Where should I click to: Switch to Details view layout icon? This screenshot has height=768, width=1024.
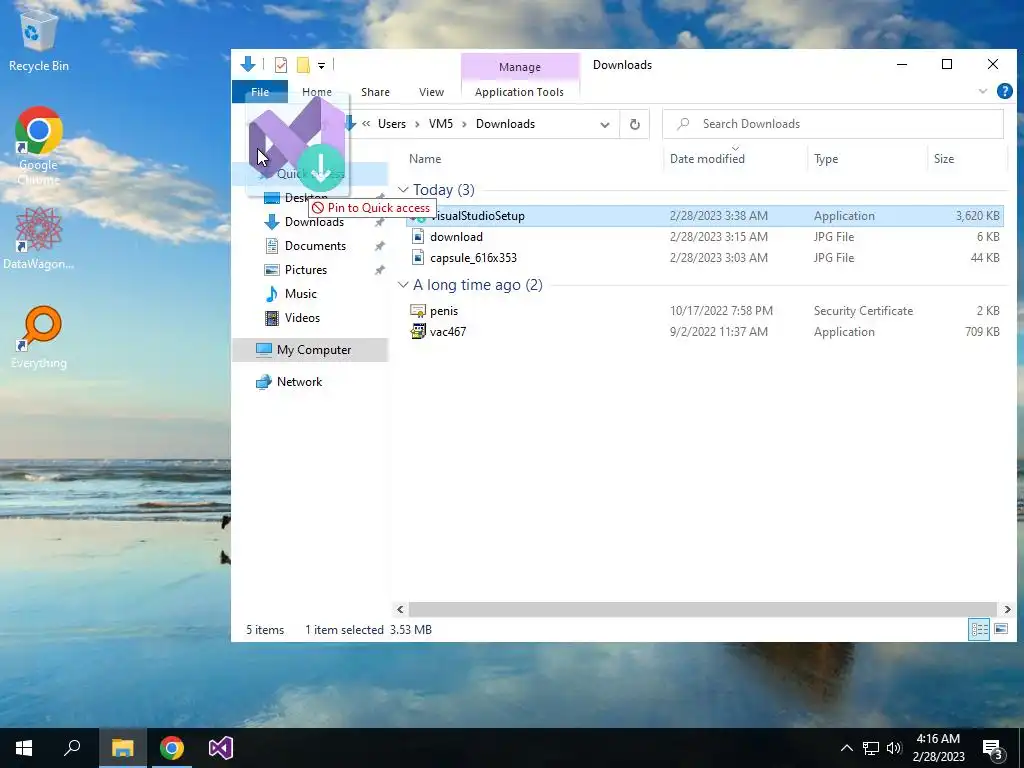tap(979, 630)
